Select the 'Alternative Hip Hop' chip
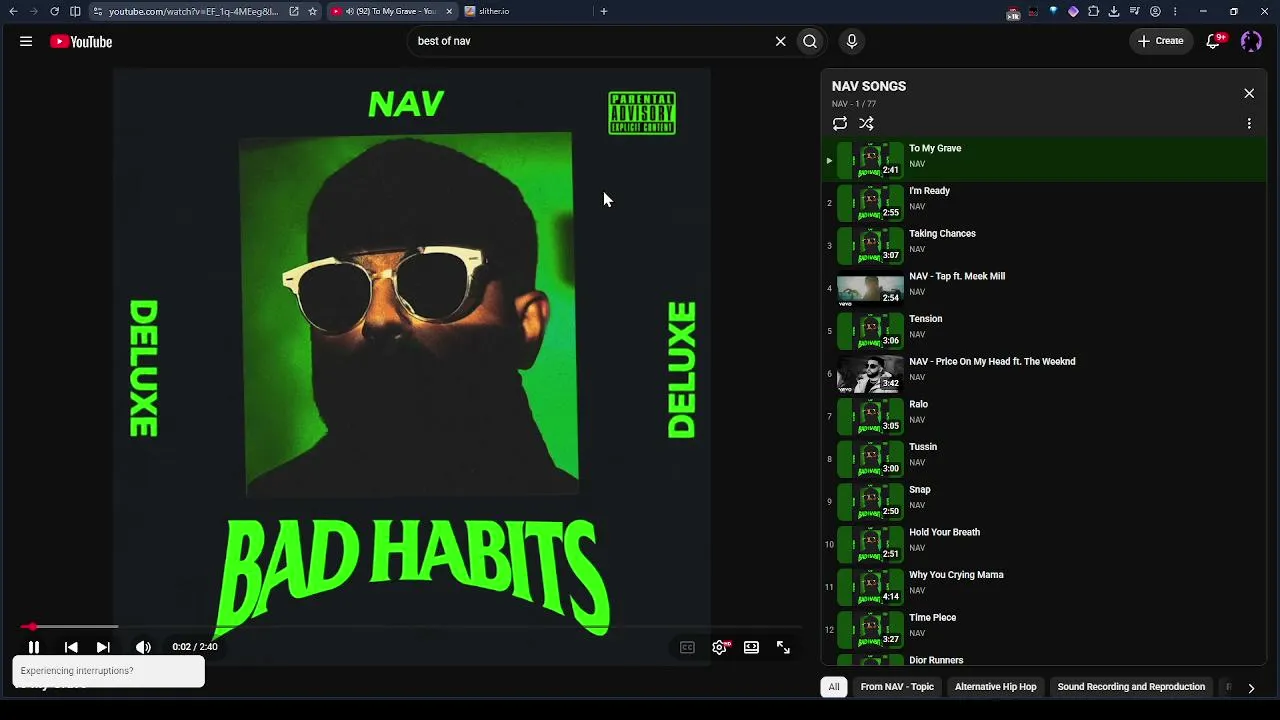Screen dimensions: 1280x720 point(996,687)
